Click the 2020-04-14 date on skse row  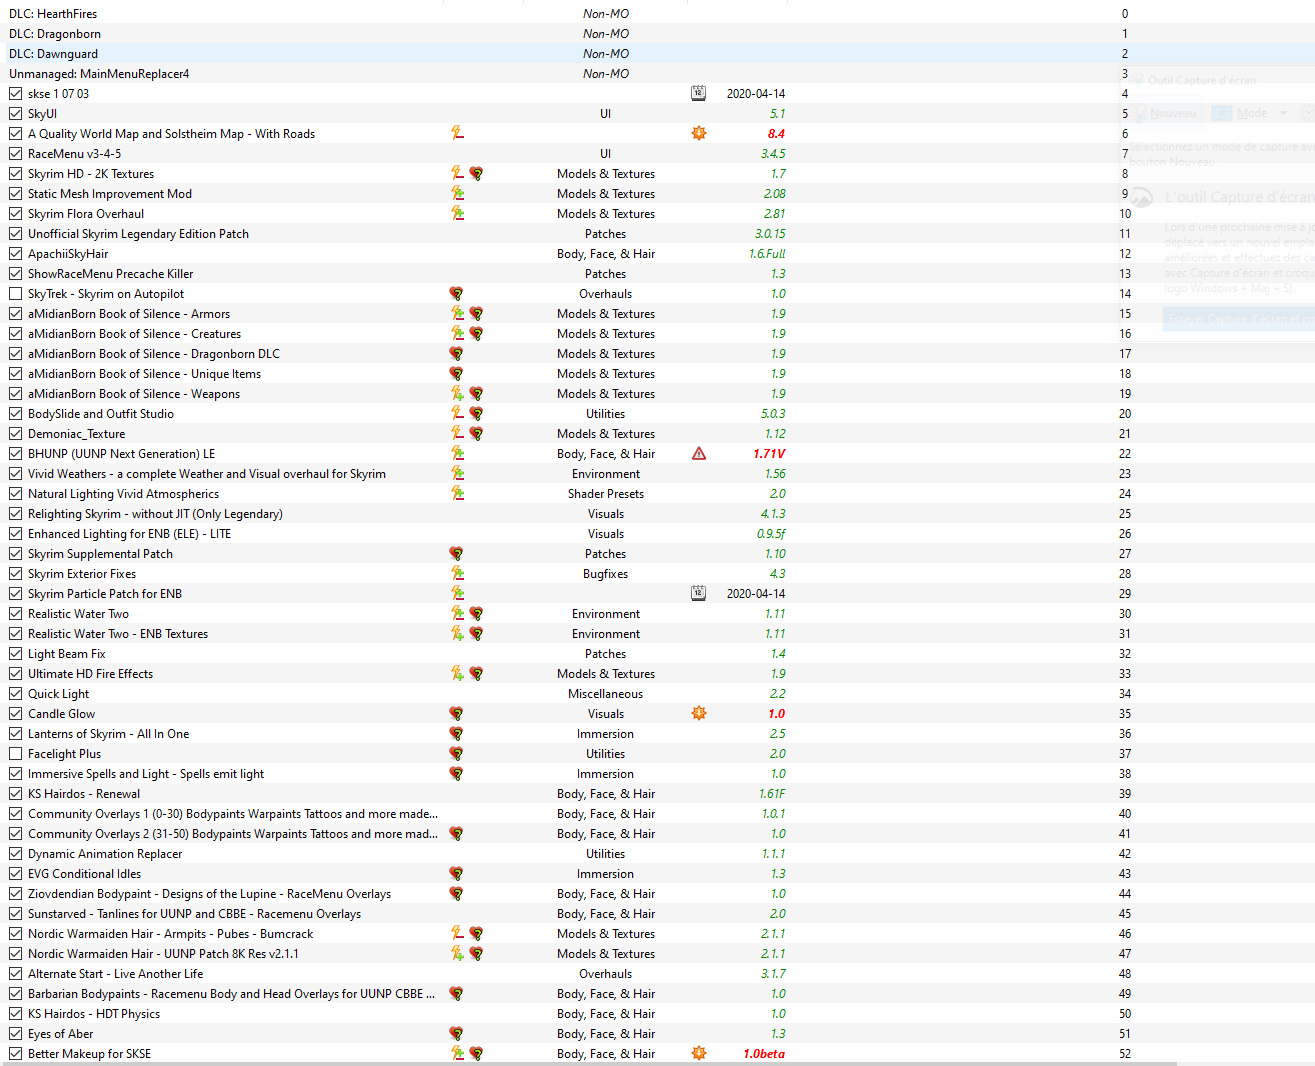(756, 93)
